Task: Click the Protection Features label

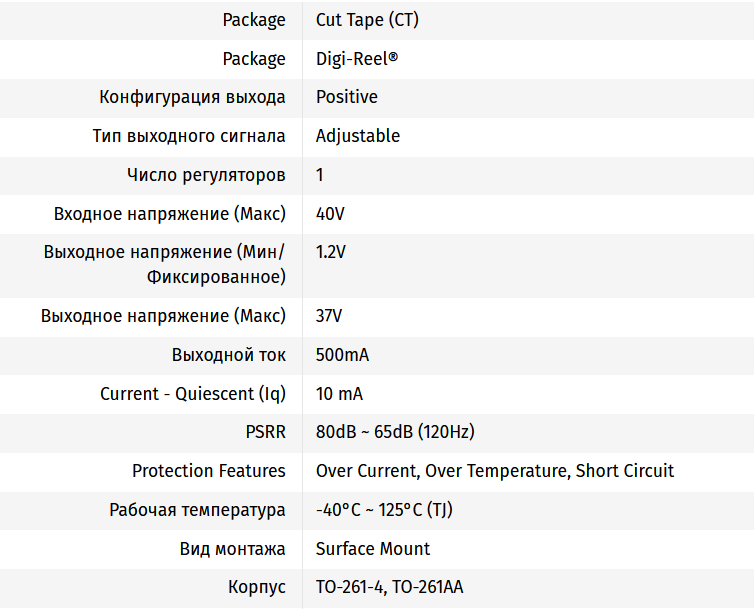Action: pyautogui.click(x=208, y=471)
